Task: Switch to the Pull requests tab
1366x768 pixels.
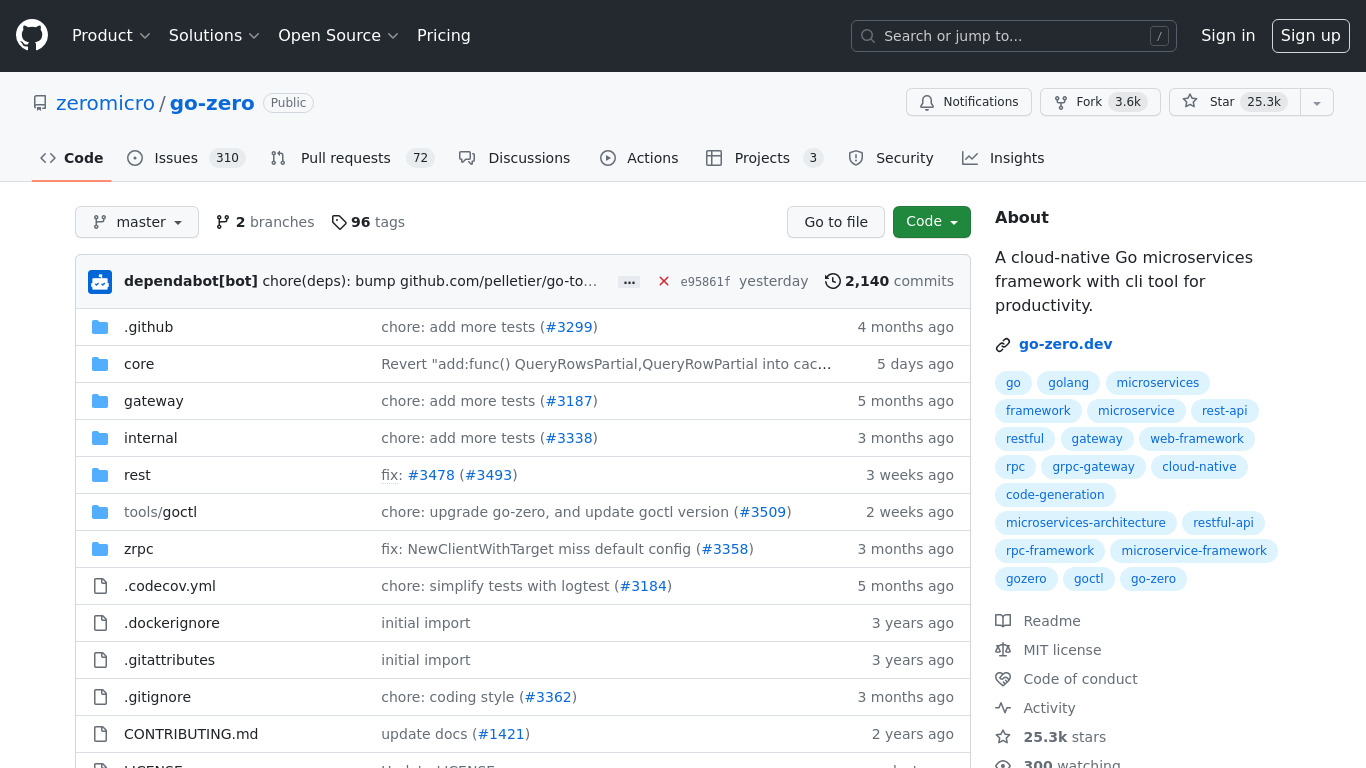Action: point(352,158)
